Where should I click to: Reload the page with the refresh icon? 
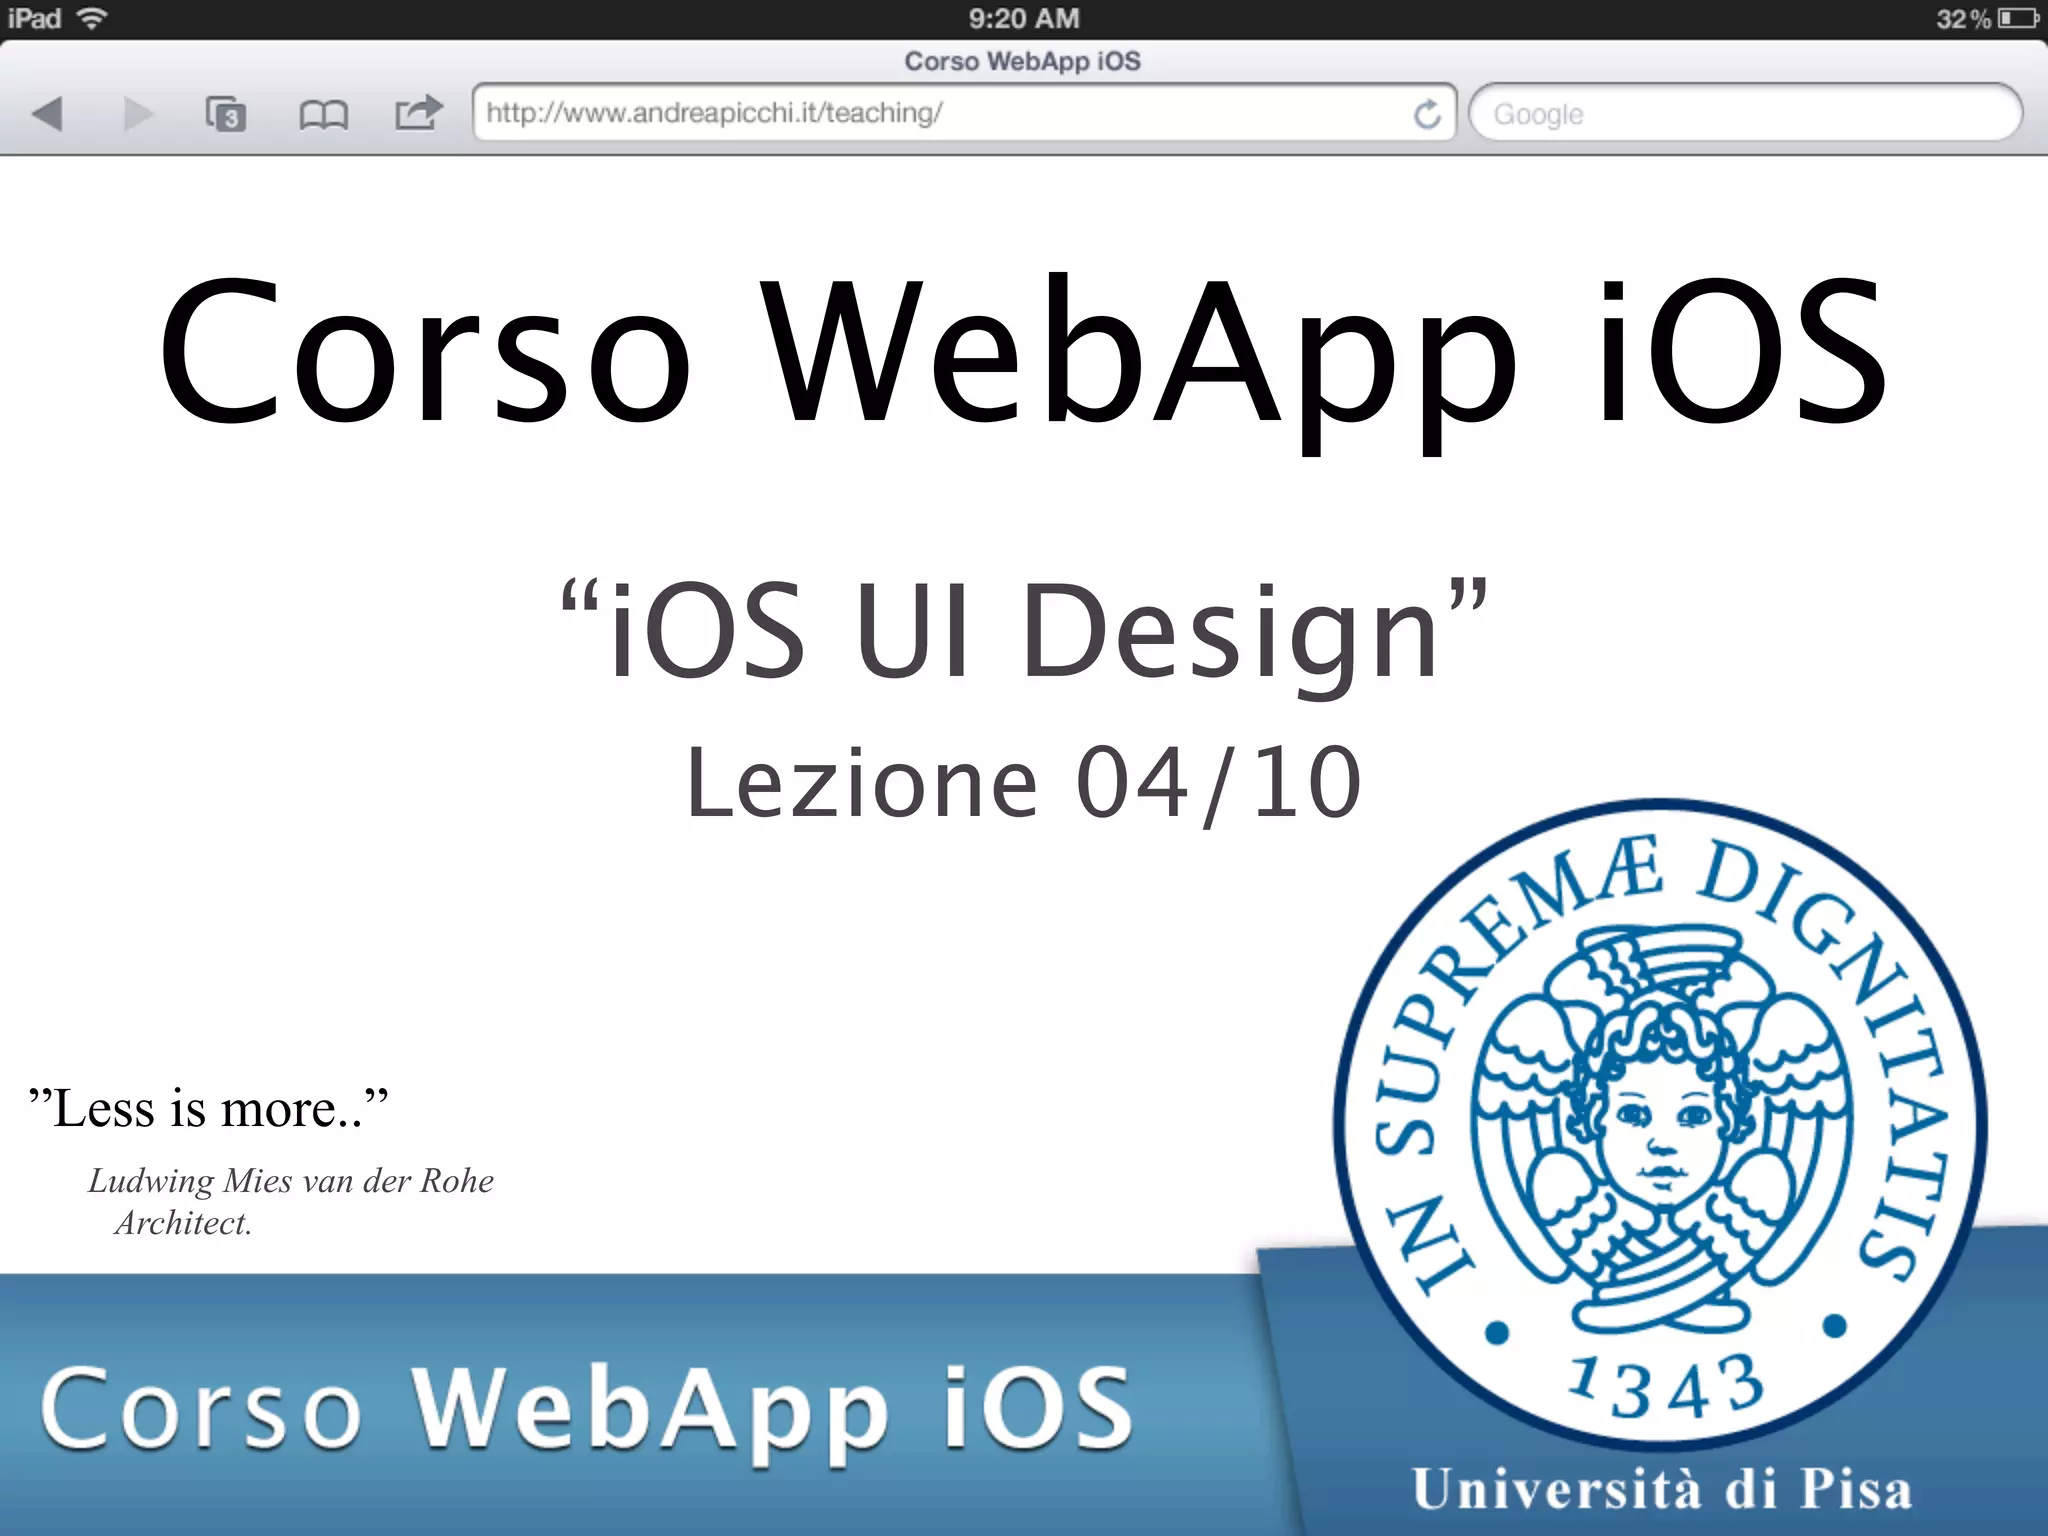click(x=1427, y=114)
